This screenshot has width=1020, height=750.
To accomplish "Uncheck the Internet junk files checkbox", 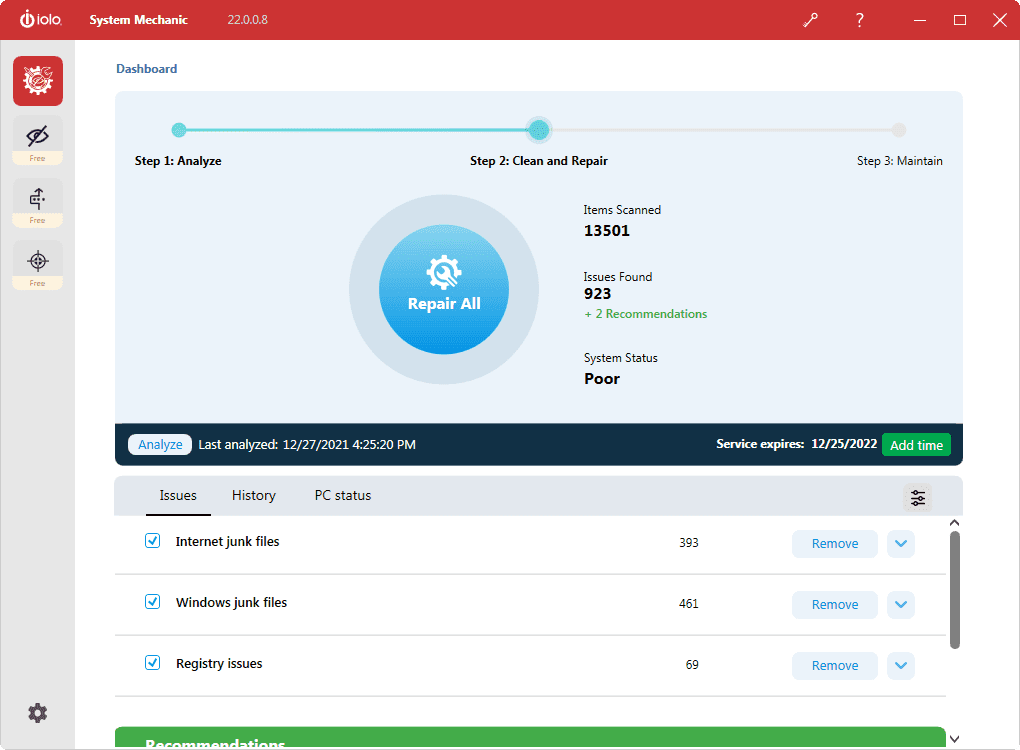I will pos(153,541).
